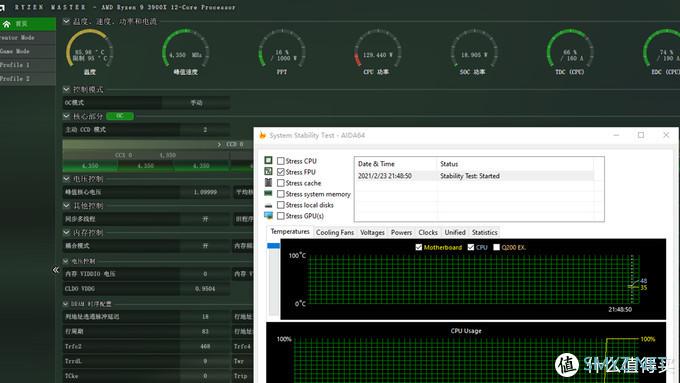Click the first green core speed bar 4,350
Image resolution: width=680 pixels, height=383 pixels.
pos(90,166)
